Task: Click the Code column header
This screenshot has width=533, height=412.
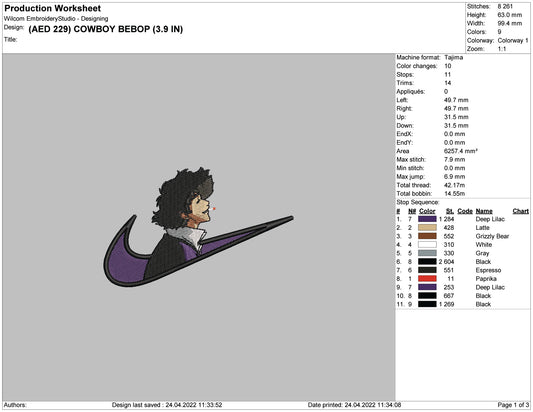Action: tap(465, 211)
